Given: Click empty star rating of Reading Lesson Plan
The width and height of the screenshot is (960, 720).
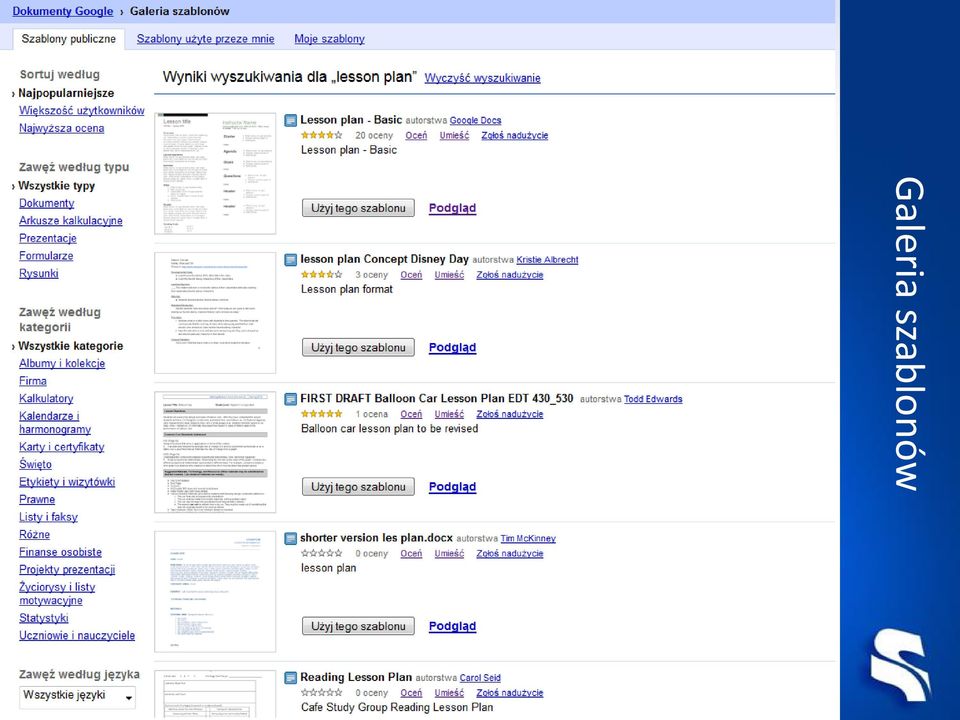Looking at the screenshot, I should 321,693.
